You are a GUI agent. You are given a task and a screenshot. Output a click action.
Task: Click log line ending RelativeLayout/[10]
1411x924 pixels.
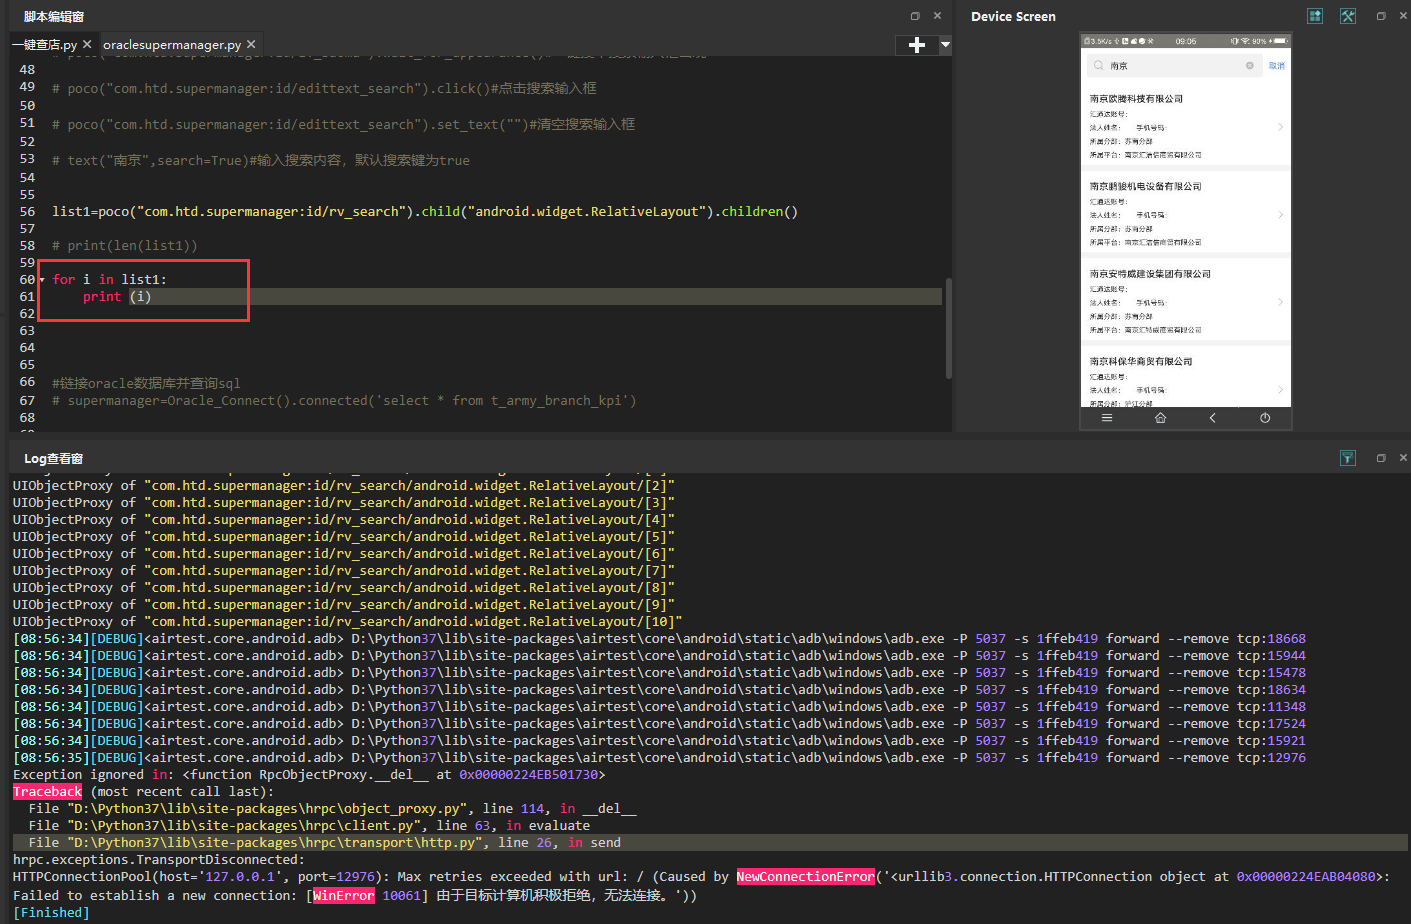pos(347,622)
